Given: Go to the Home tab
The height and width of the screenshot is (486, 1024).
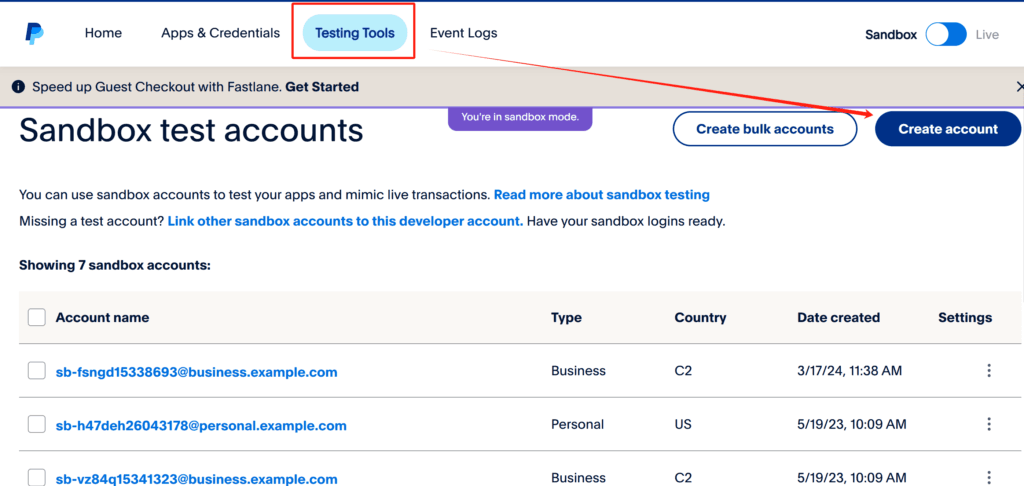Looking at the screenshot, I should [103, 33].
